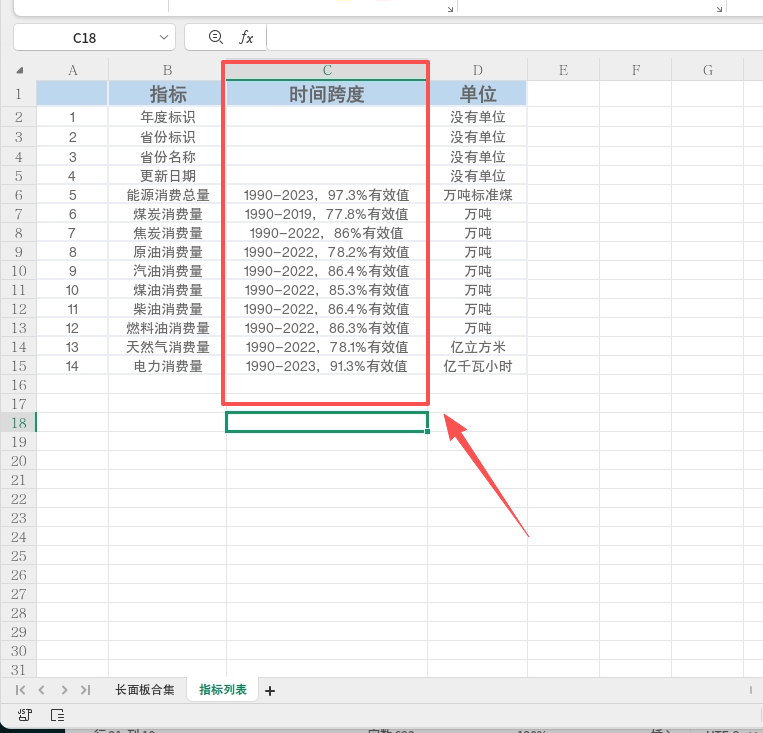The width and height of the screenshot is (763, 733).
Task: Open the insert function fx button
Action: (246, 37)
